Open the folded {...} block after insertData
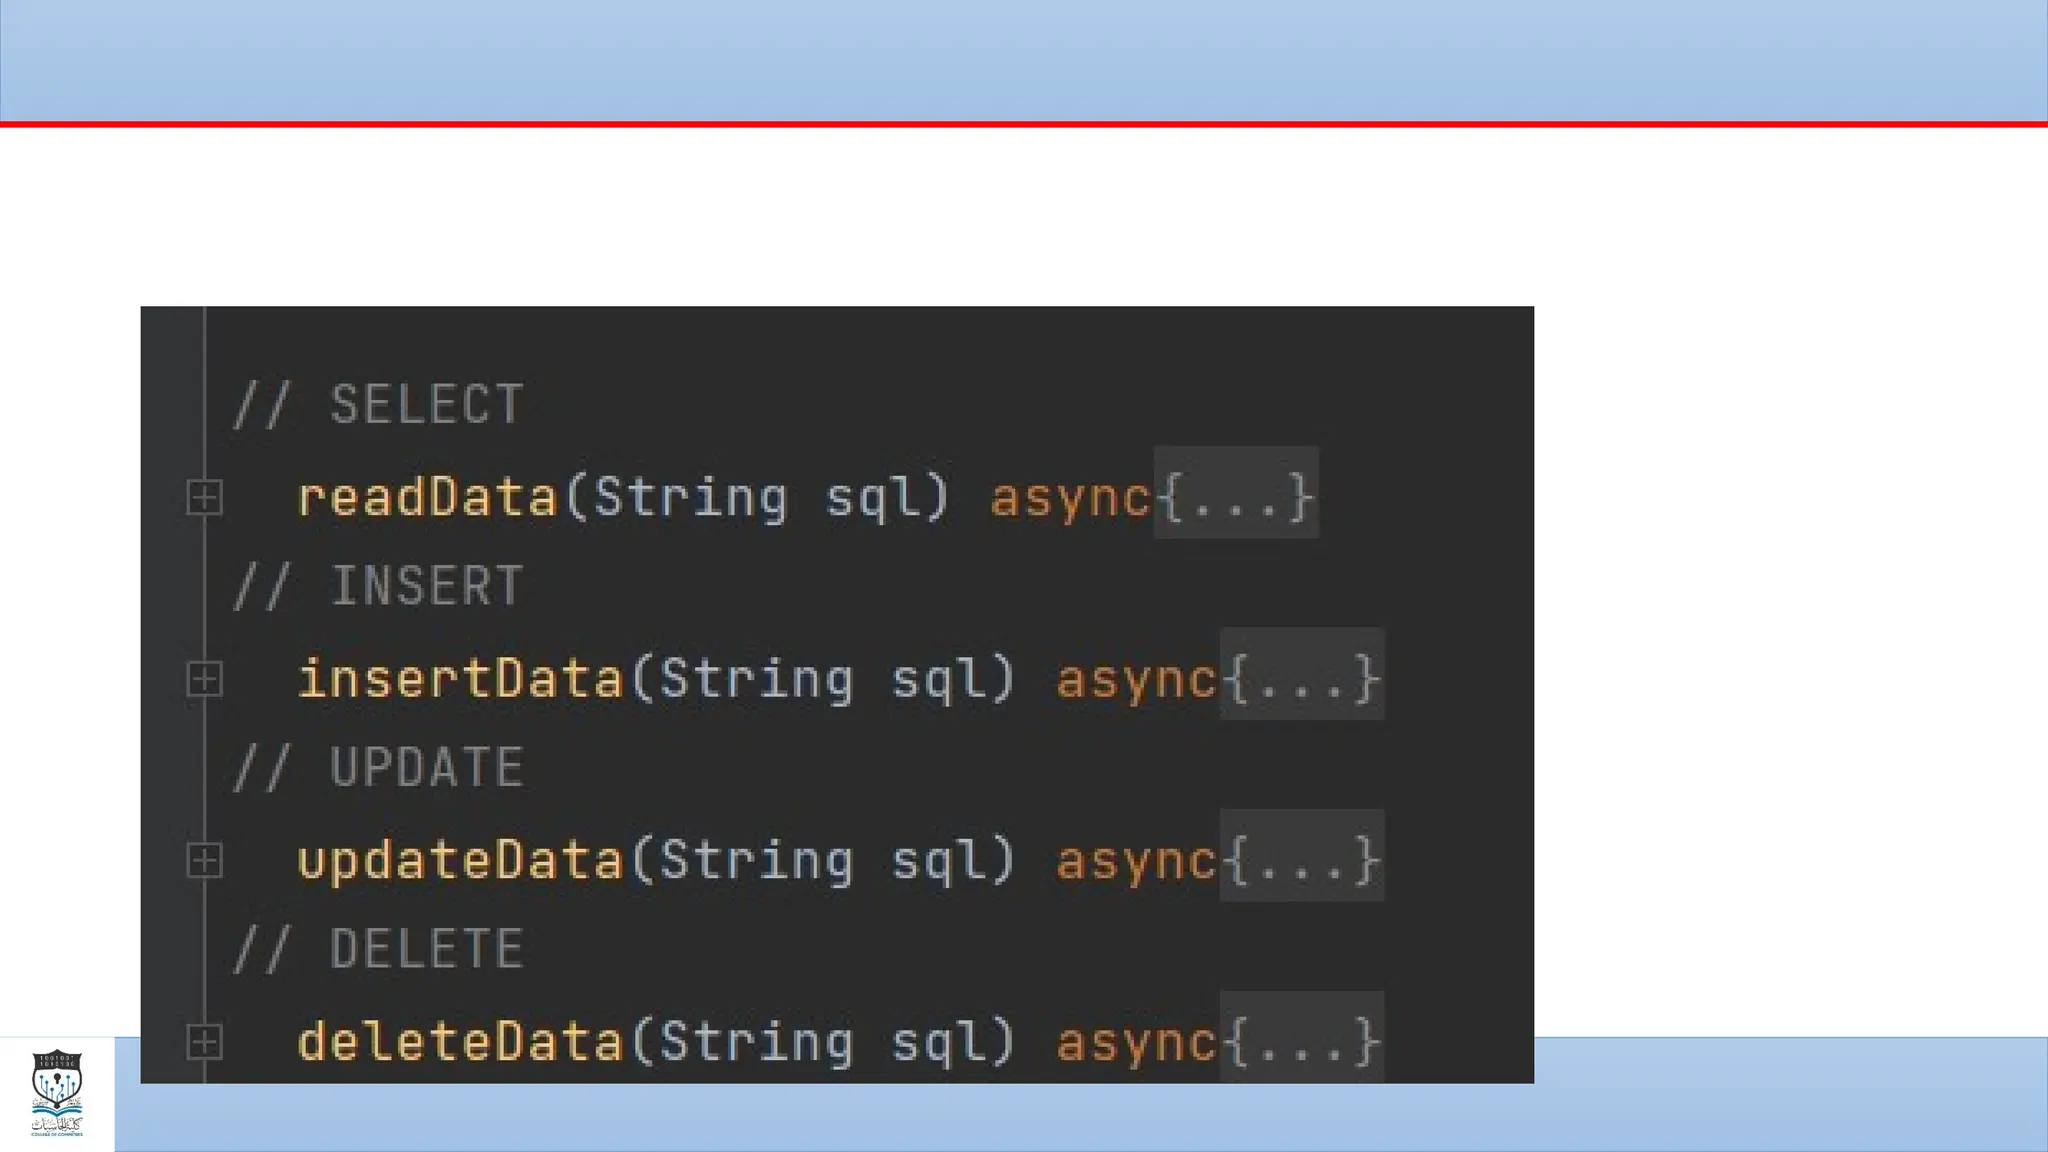 [x=1302, y=678]
